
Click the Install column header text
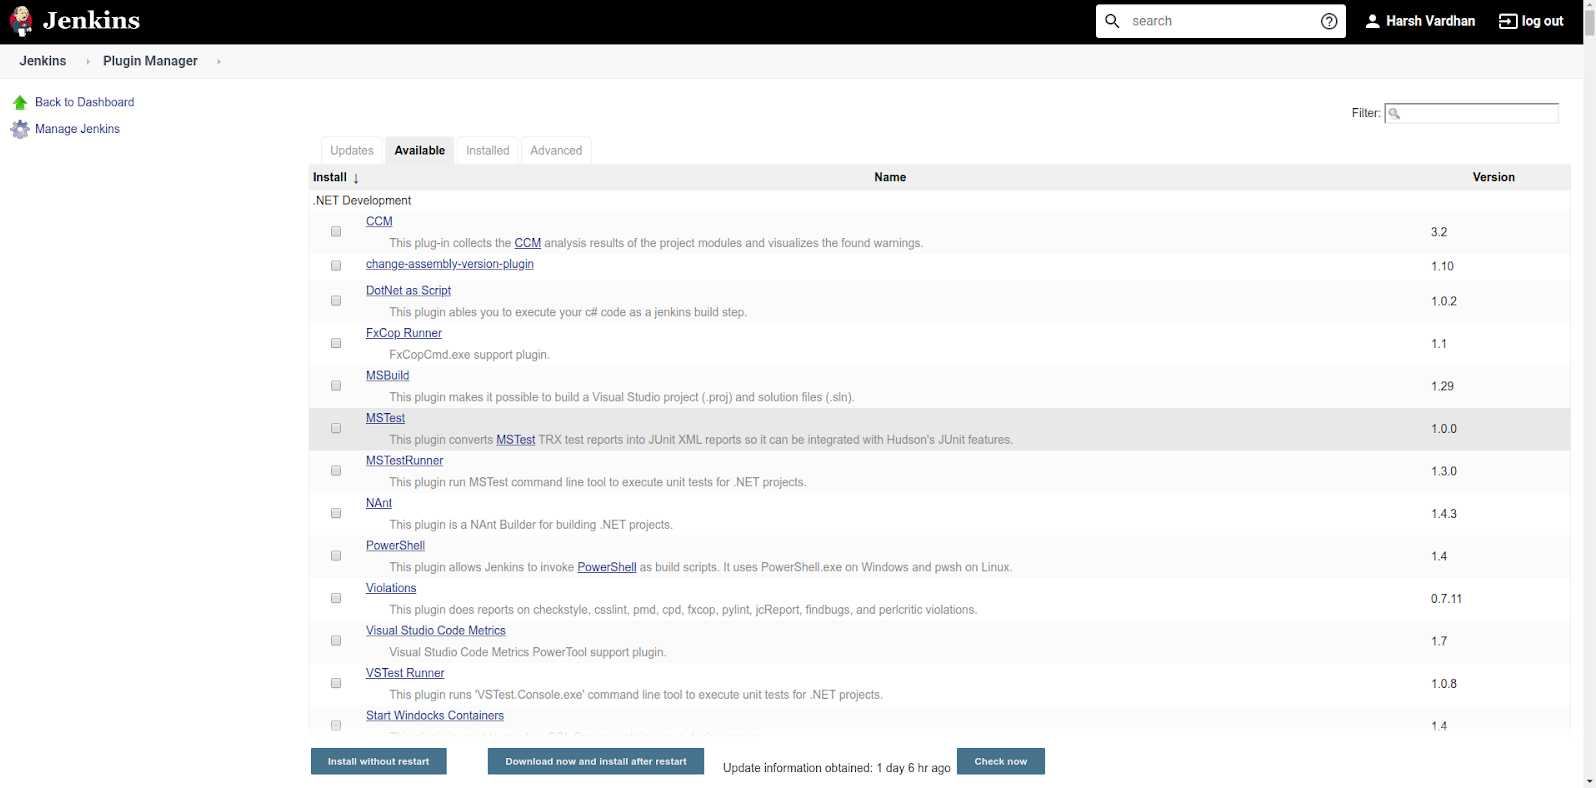pyautogui.click(x=330, y=177)
